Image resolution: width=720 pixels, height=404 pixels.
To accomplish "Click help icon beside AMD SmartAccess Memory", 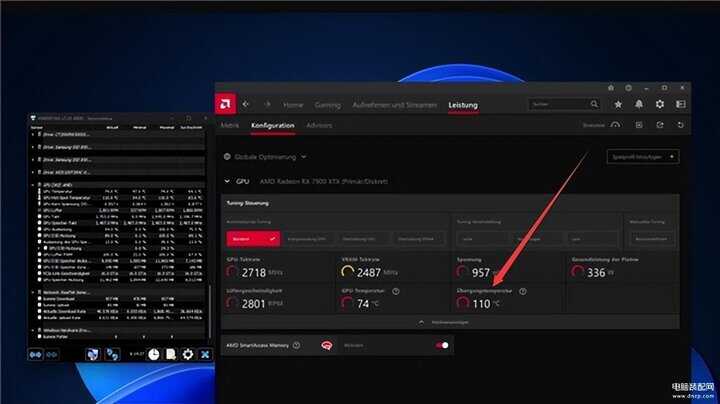I will coord(297,345).
